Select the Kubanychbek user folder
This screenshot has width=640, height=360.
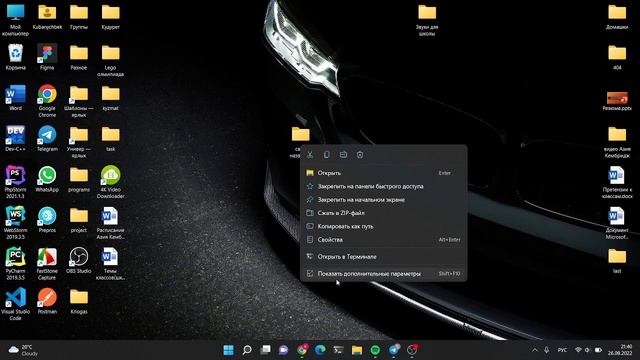coord(47,17)
